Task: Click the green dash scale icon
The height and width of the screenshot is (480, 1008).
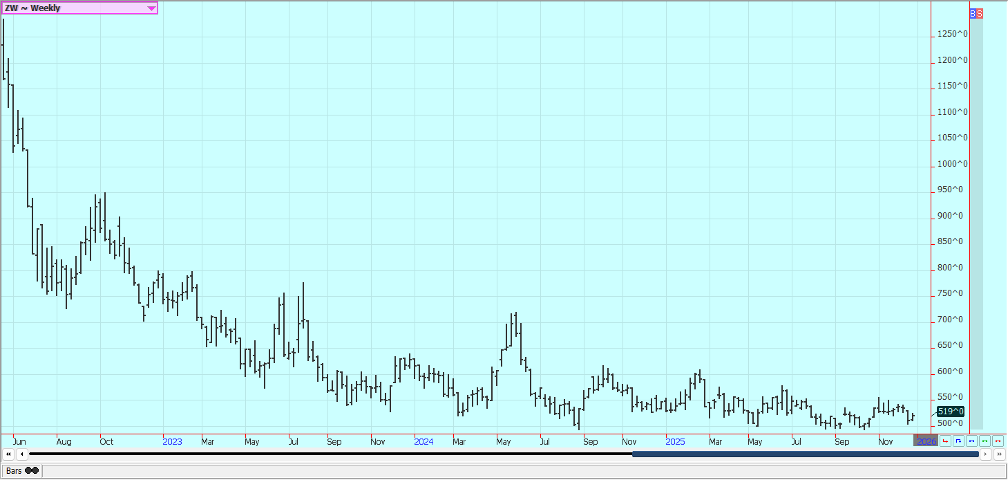Action: (984, 440)
